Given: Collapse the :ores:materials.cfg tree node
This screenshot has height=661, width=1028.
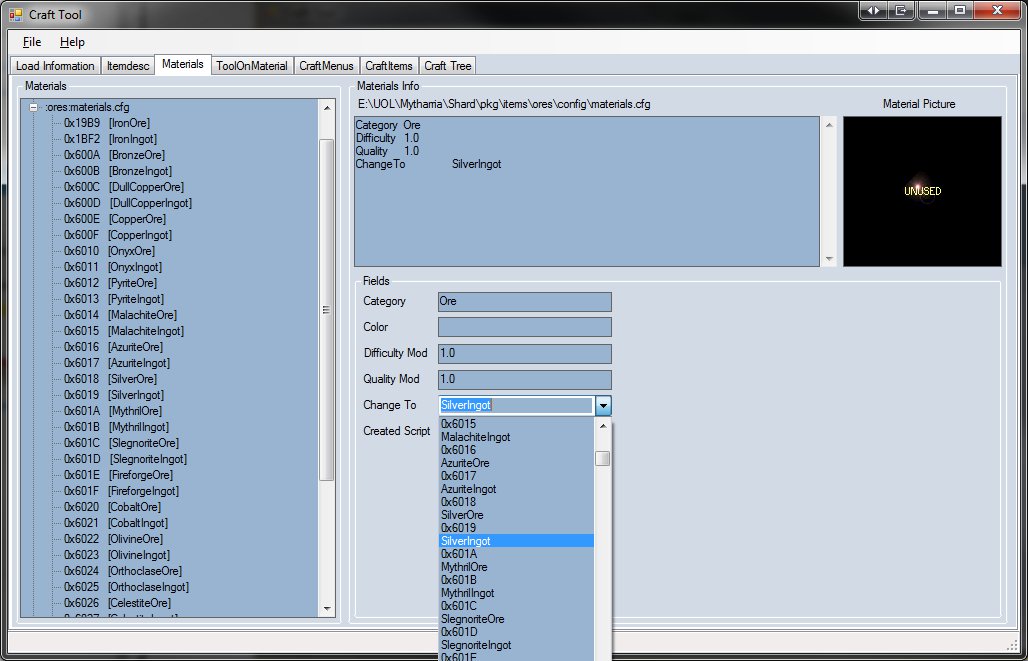Looking at the screenshot, I should [34, 107].
